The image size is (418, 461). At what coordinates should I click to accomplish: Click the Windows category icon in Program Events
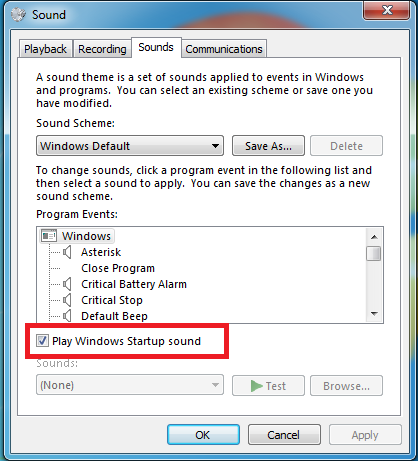pos(49,236)
